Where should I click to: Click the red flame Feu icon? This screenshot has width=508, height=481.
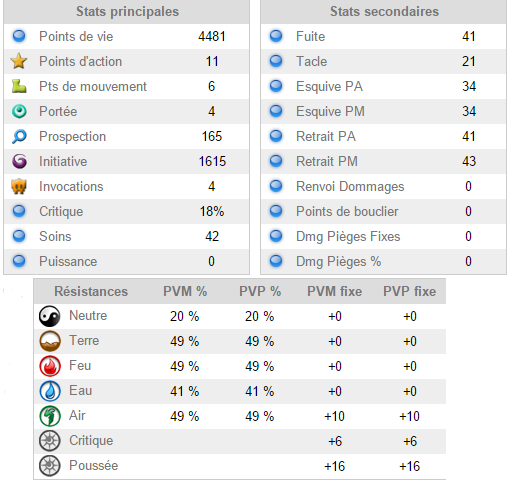[x=50, y=366]
